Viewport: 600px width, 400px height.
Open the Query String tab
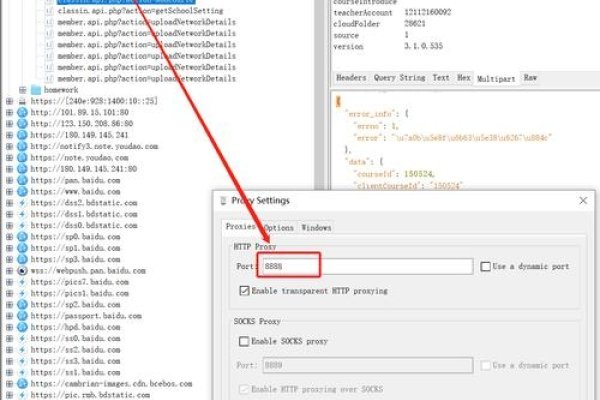(397, 77)
